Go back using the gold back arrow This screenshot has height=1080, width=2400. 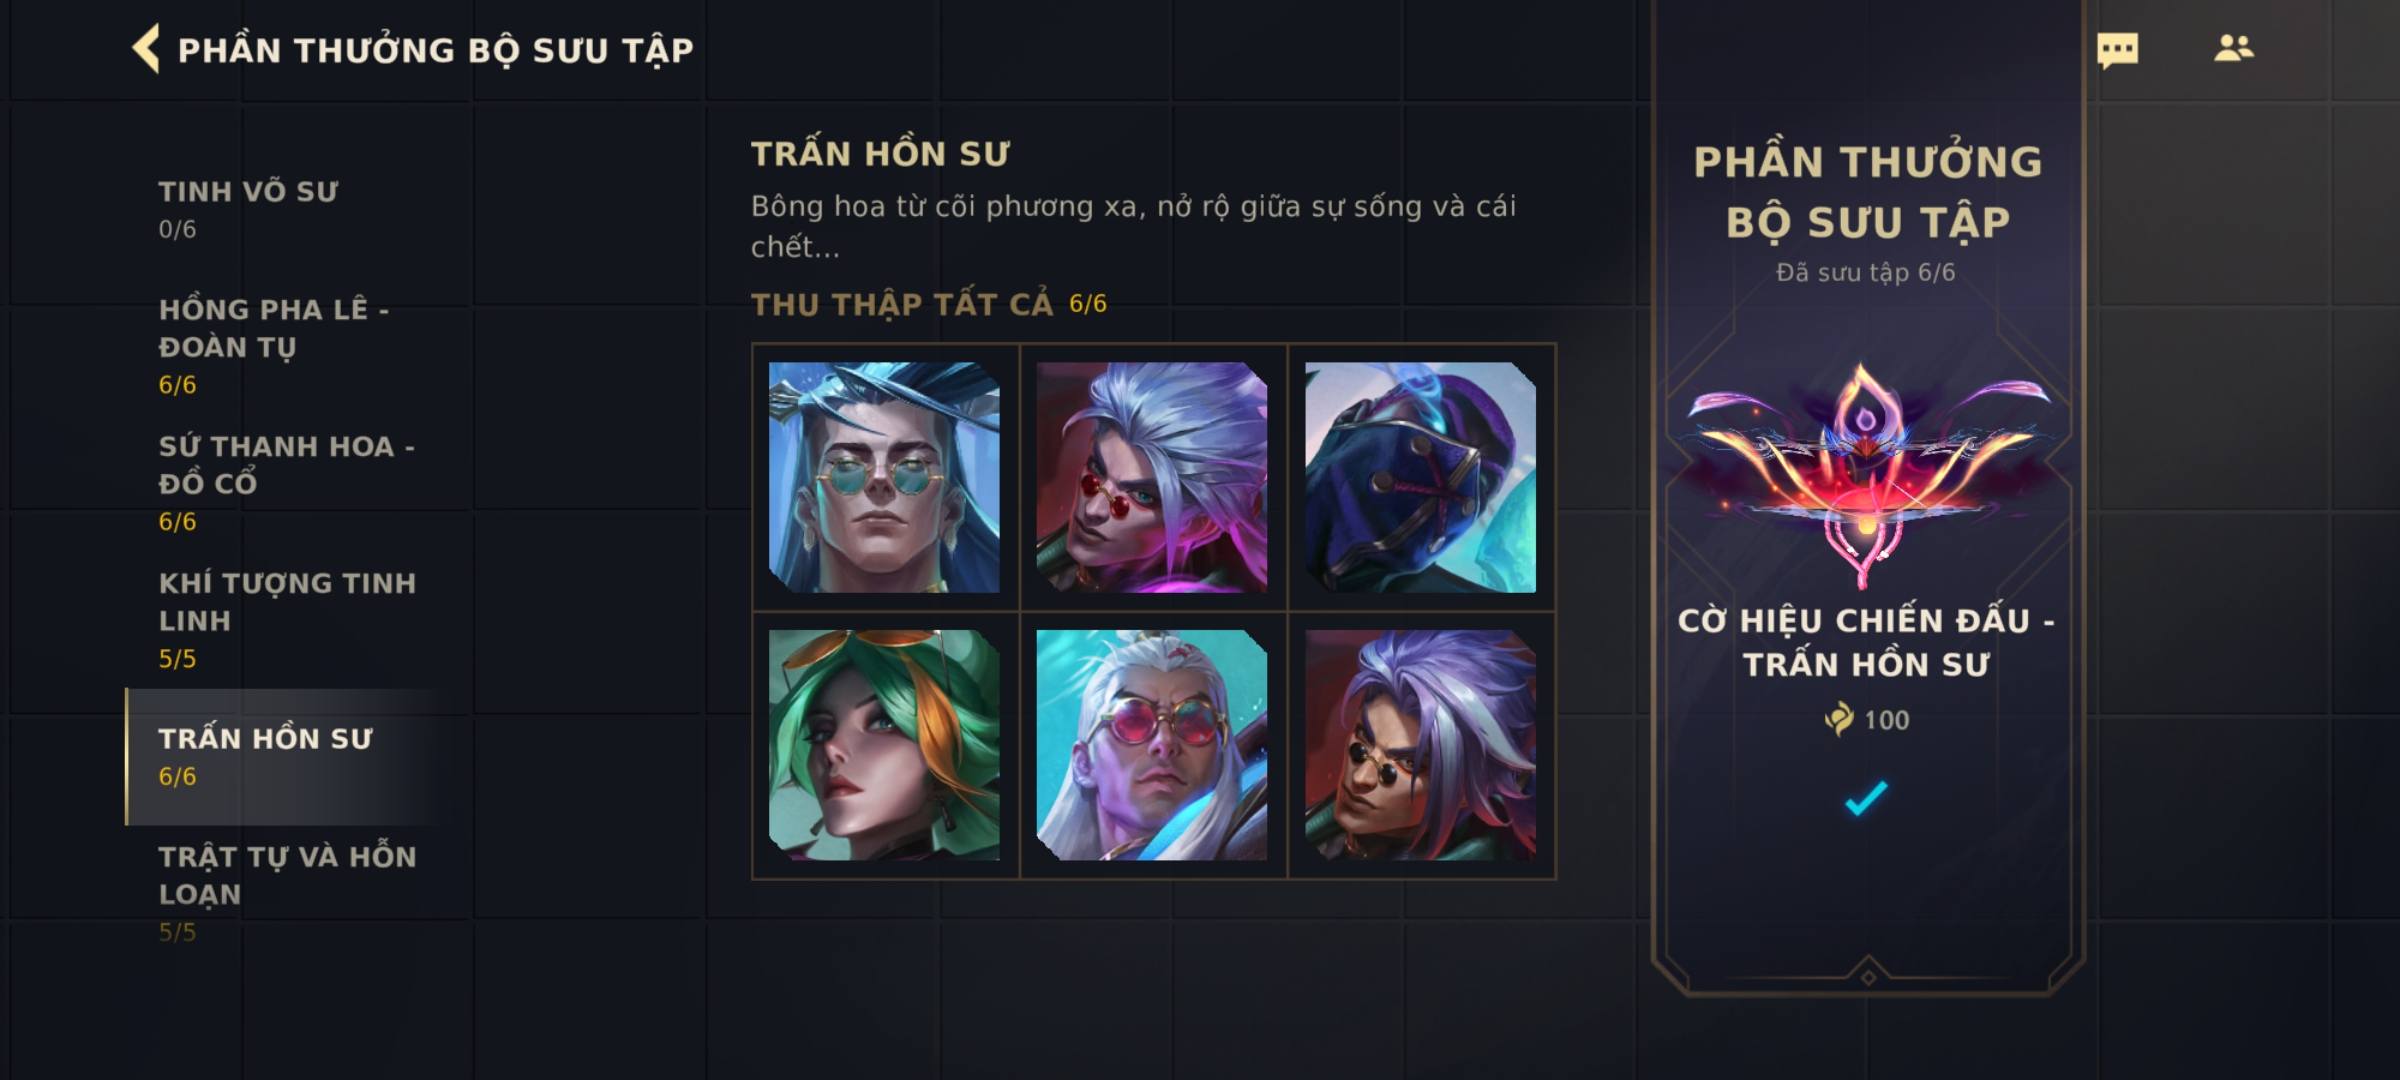(x=146, y=49)
